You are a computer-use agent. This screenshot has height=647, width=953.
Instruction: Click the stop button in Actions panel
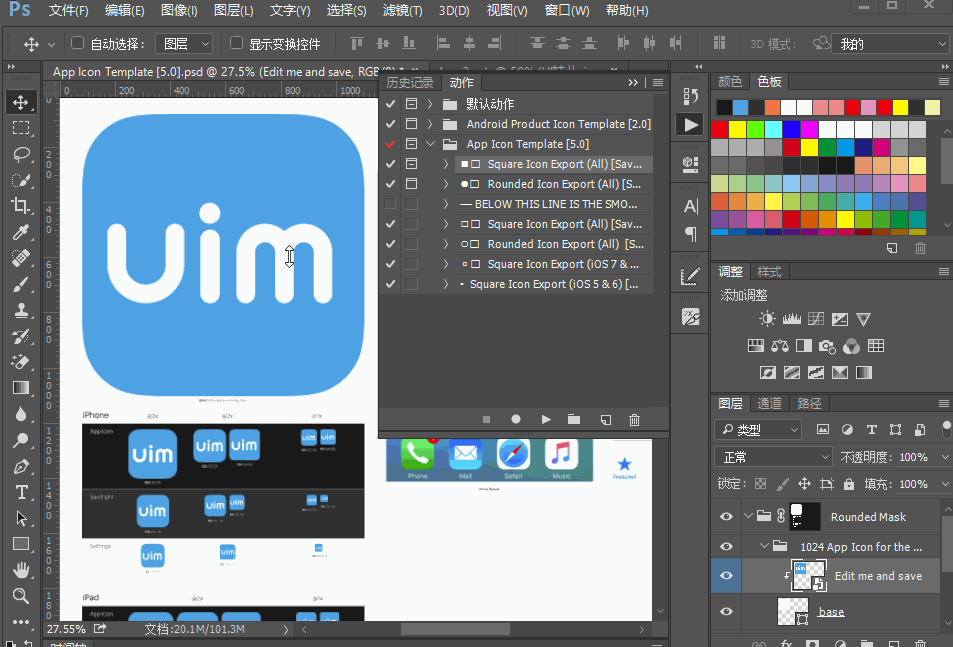click(x=486, y=420)
